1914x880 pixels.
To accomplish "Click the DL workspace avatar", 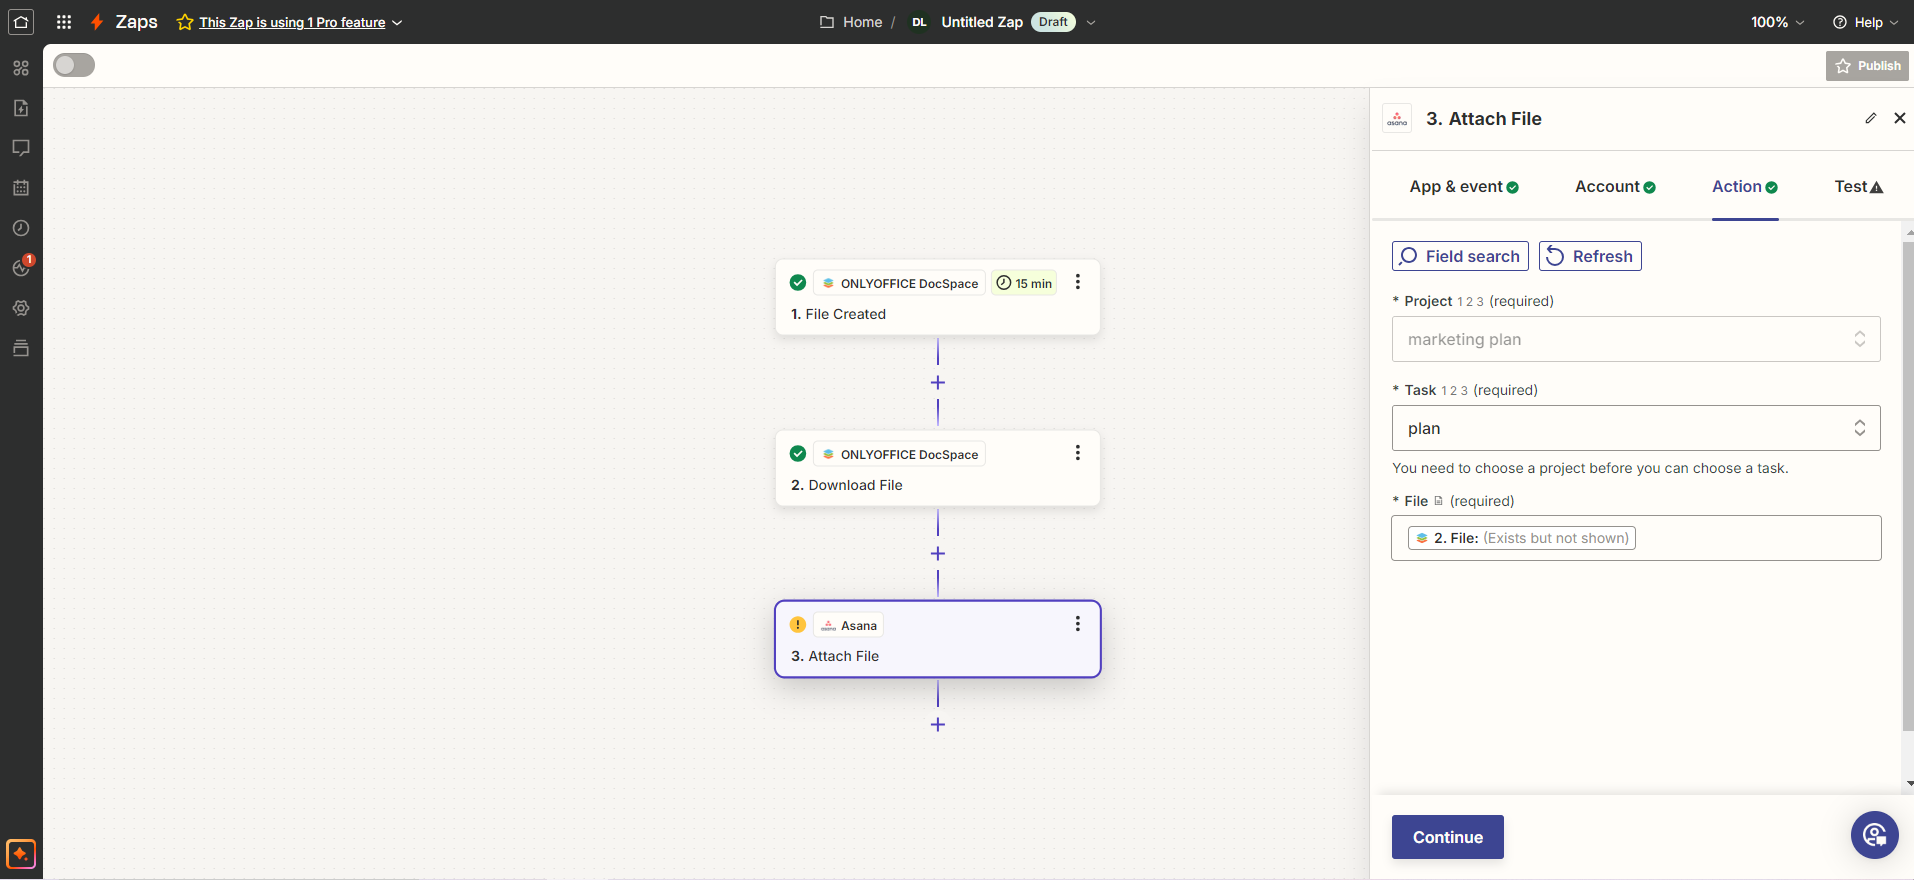I will coord(919,22).
